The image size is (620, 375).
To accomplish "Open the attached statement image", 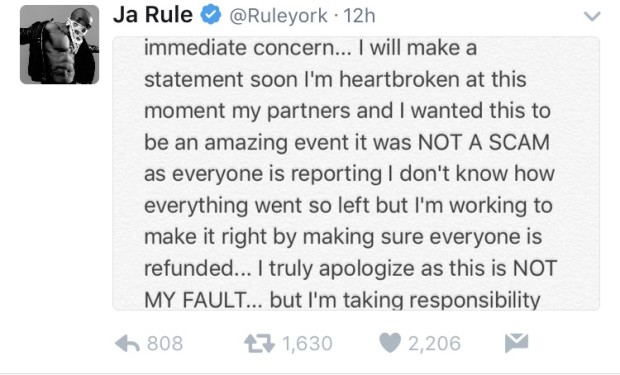I will (x=356, y=173).
